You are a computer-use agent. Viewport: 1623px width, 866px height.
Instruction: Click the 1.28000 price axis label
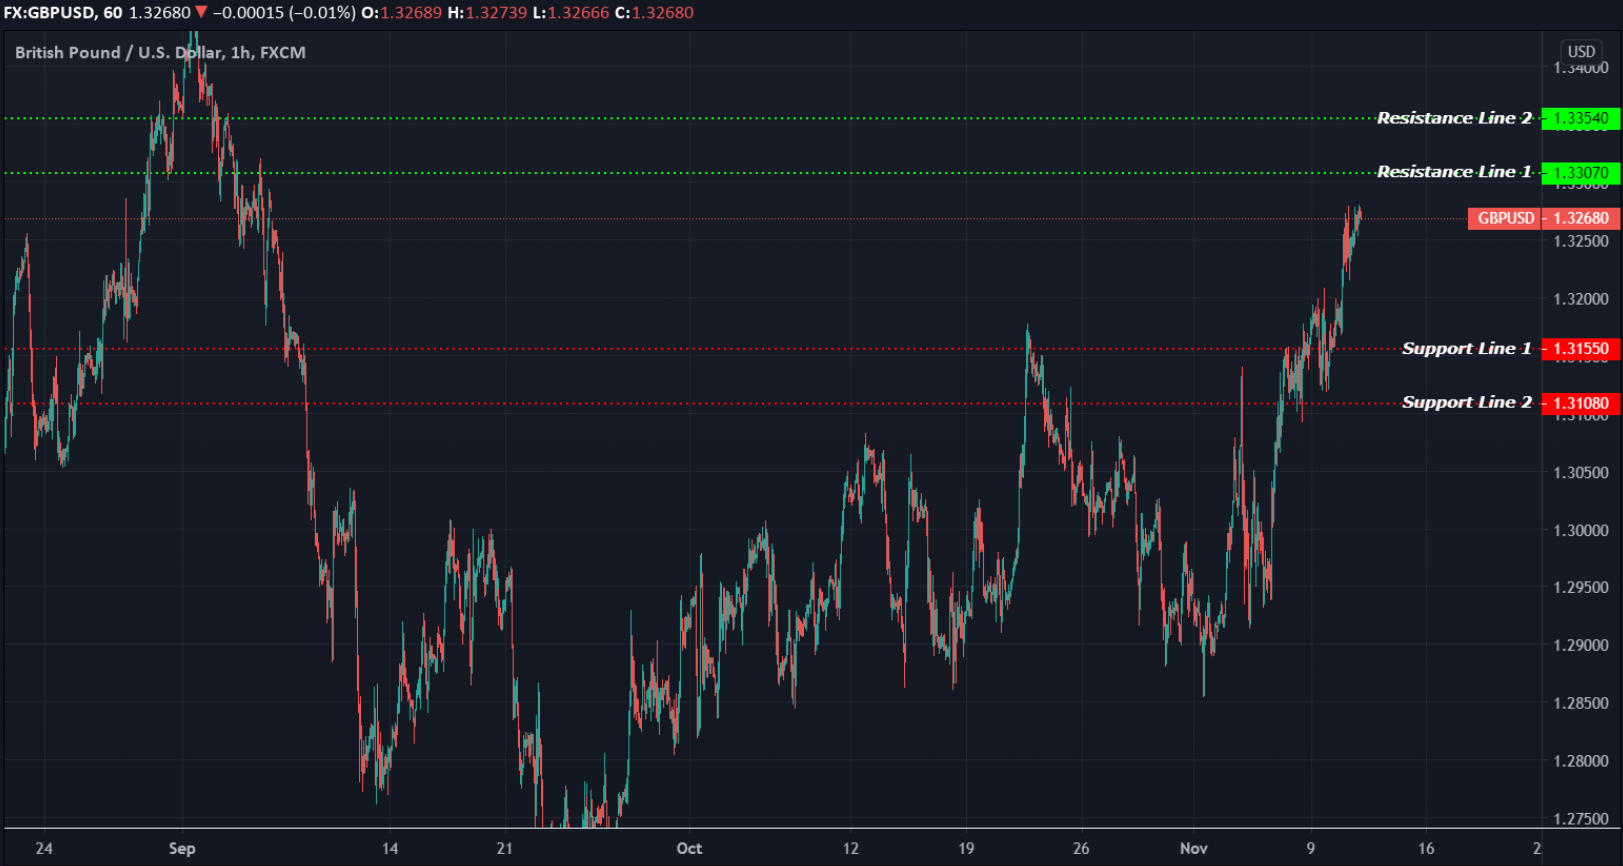click(x=1580, y=761)
